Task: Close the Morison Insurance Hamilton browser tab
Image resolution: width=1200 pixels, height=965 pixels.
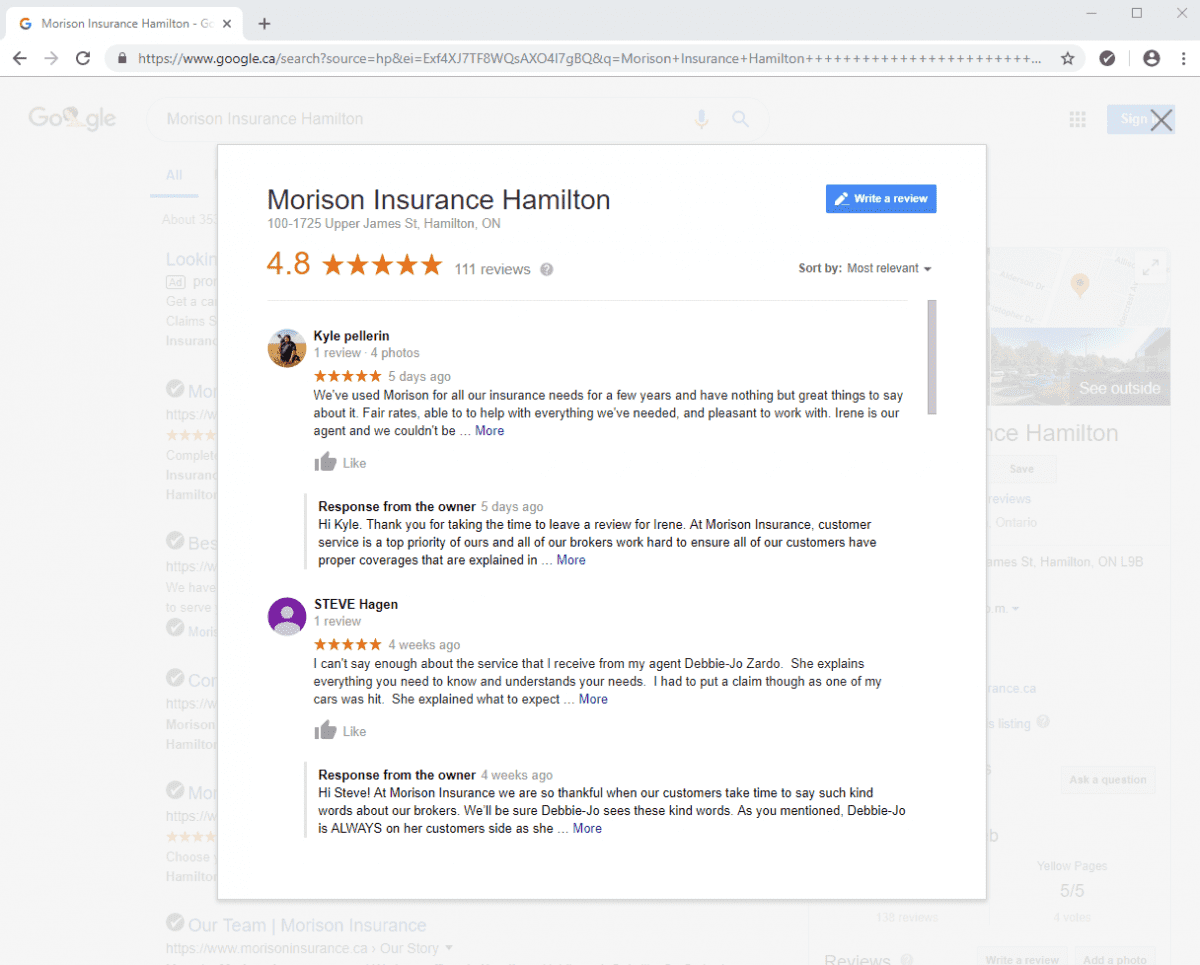Action: [x=228, y=23]
